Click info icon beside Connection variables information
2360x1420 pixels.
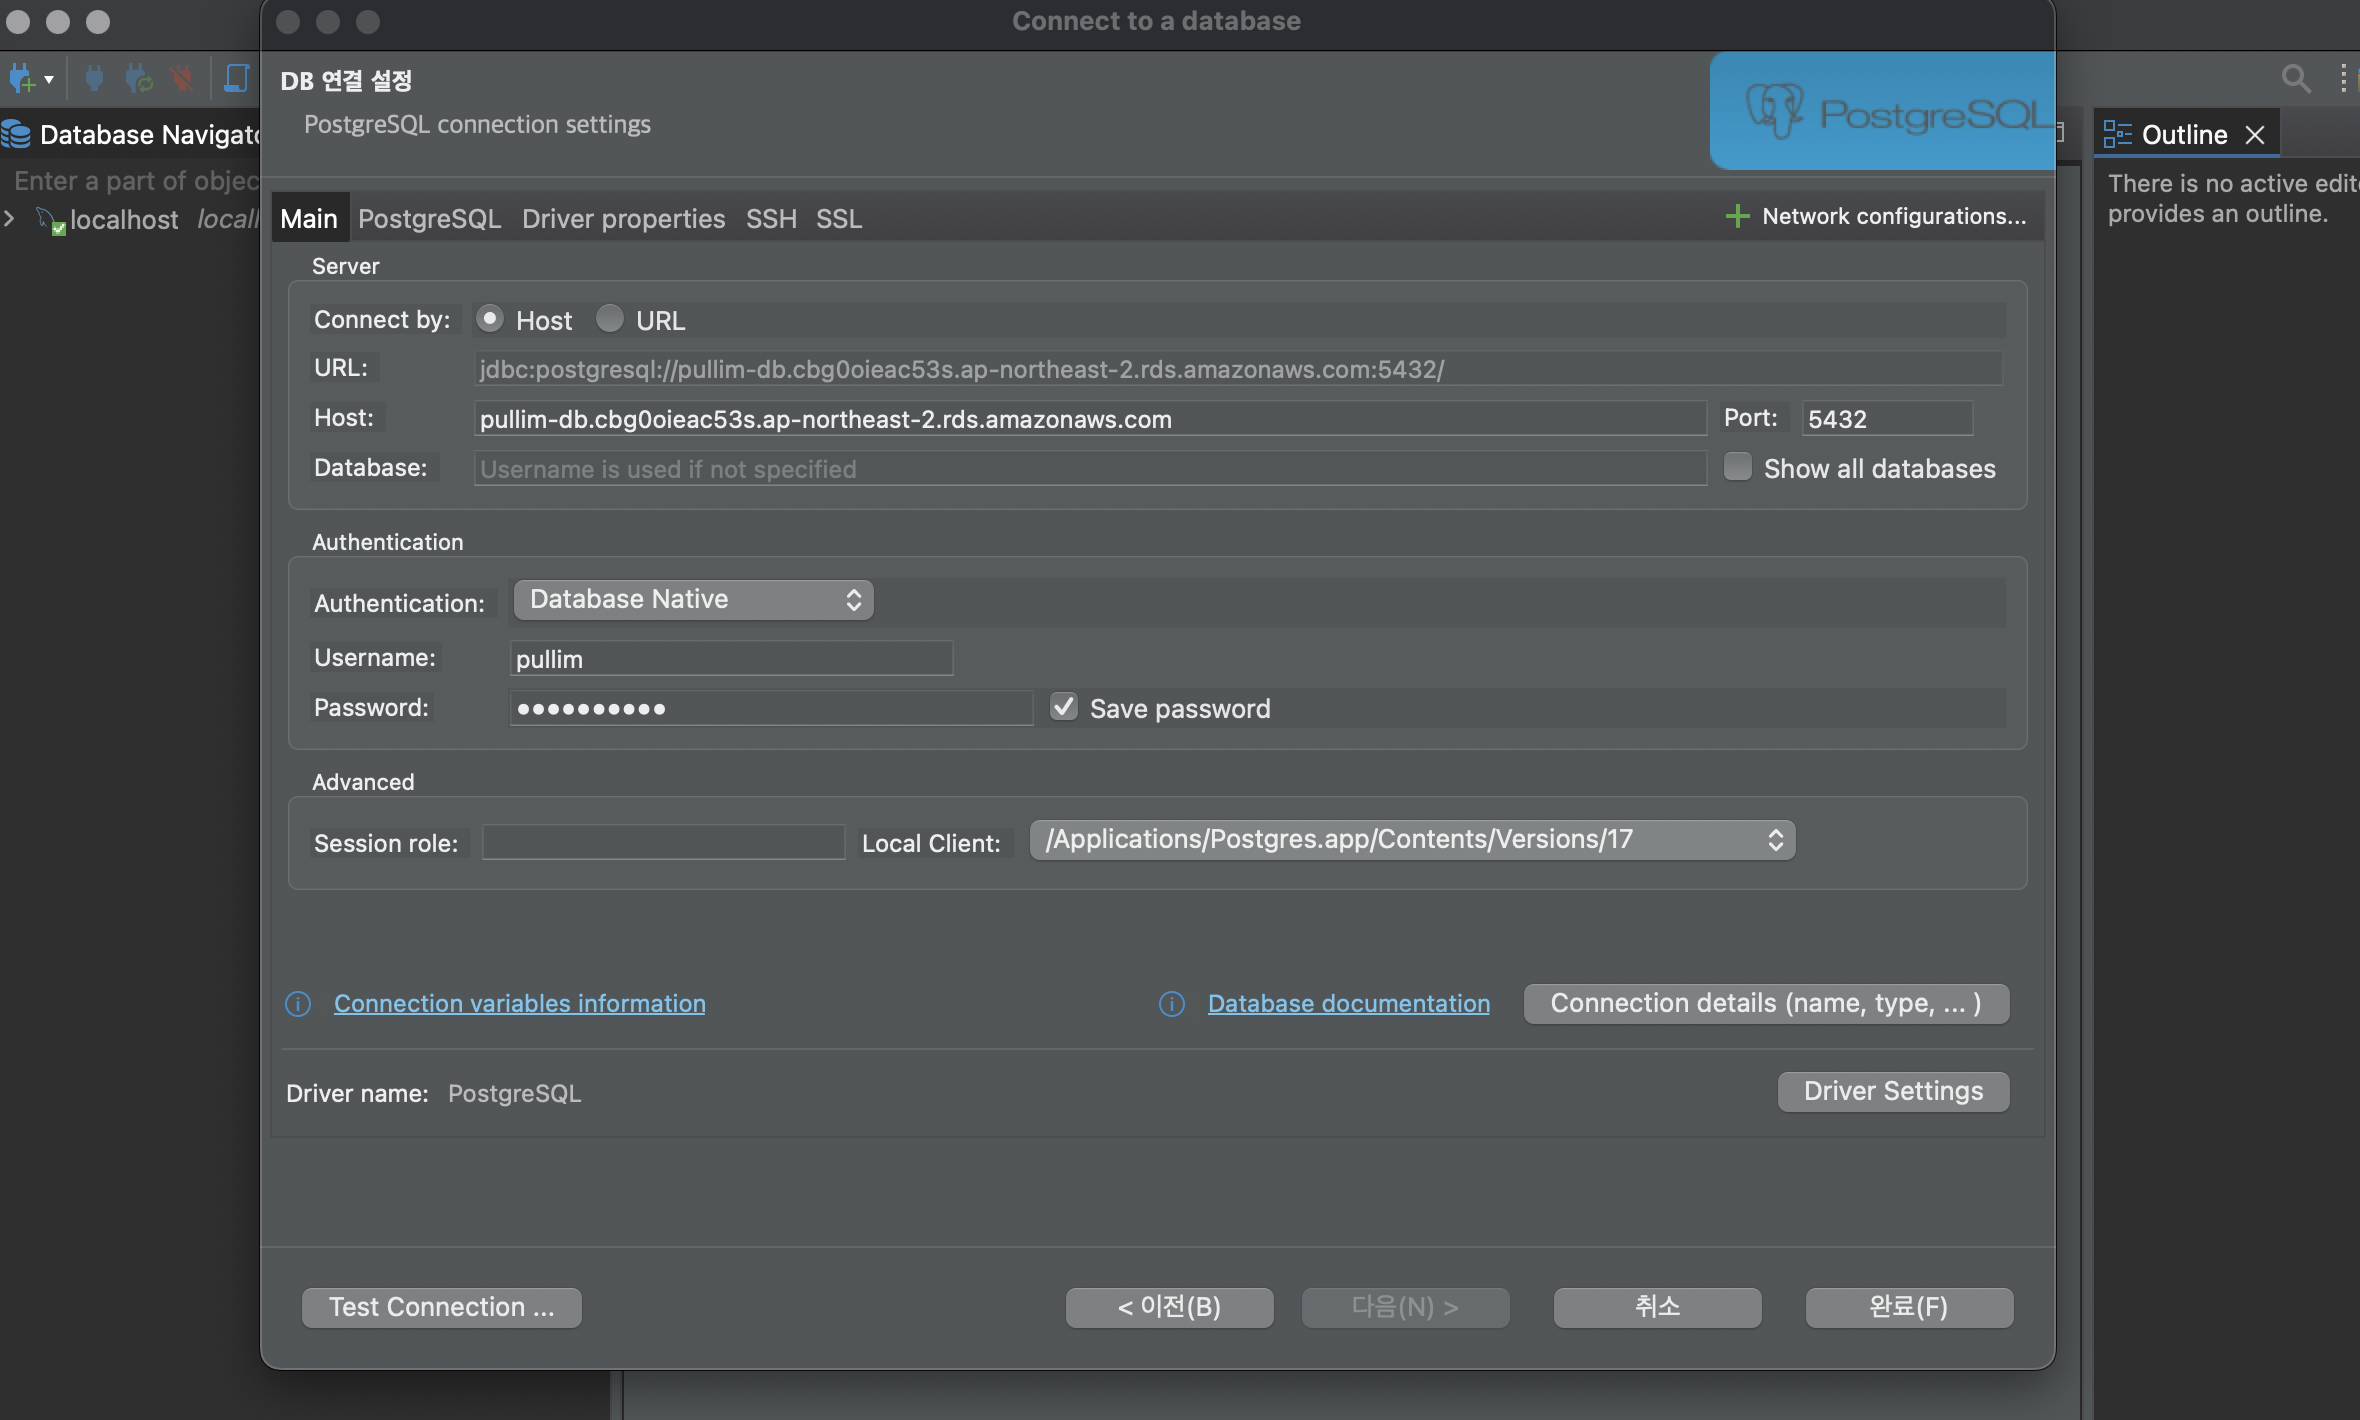click(298, 1004)
